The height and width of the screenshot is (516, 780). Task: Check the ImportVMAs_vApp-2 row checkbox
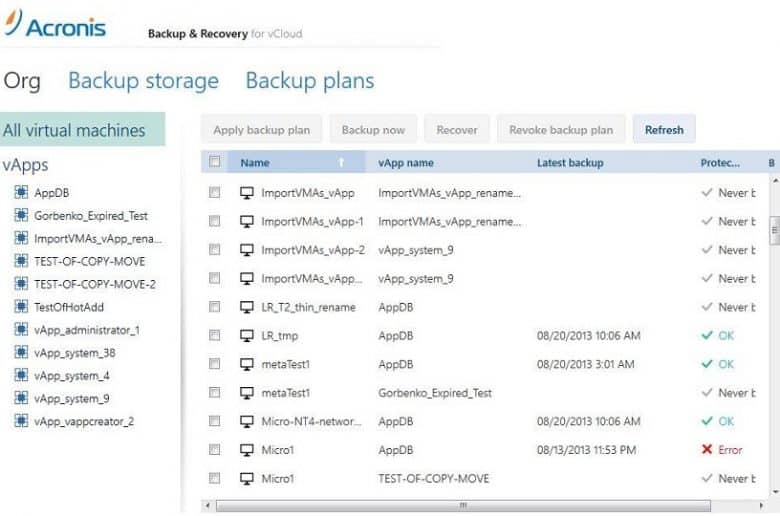point(214,249)
